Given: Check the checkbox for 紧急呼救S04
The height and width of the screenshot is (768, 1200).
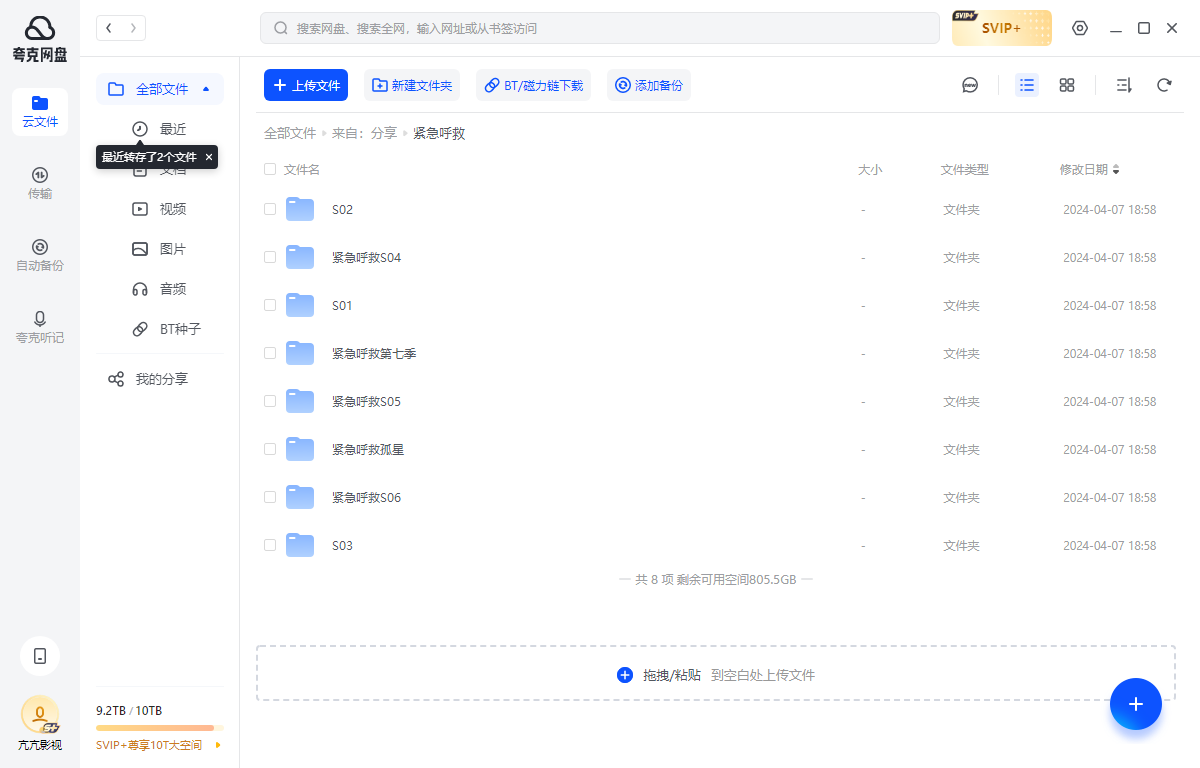Looking at the screenshot, I should [270, 257].
